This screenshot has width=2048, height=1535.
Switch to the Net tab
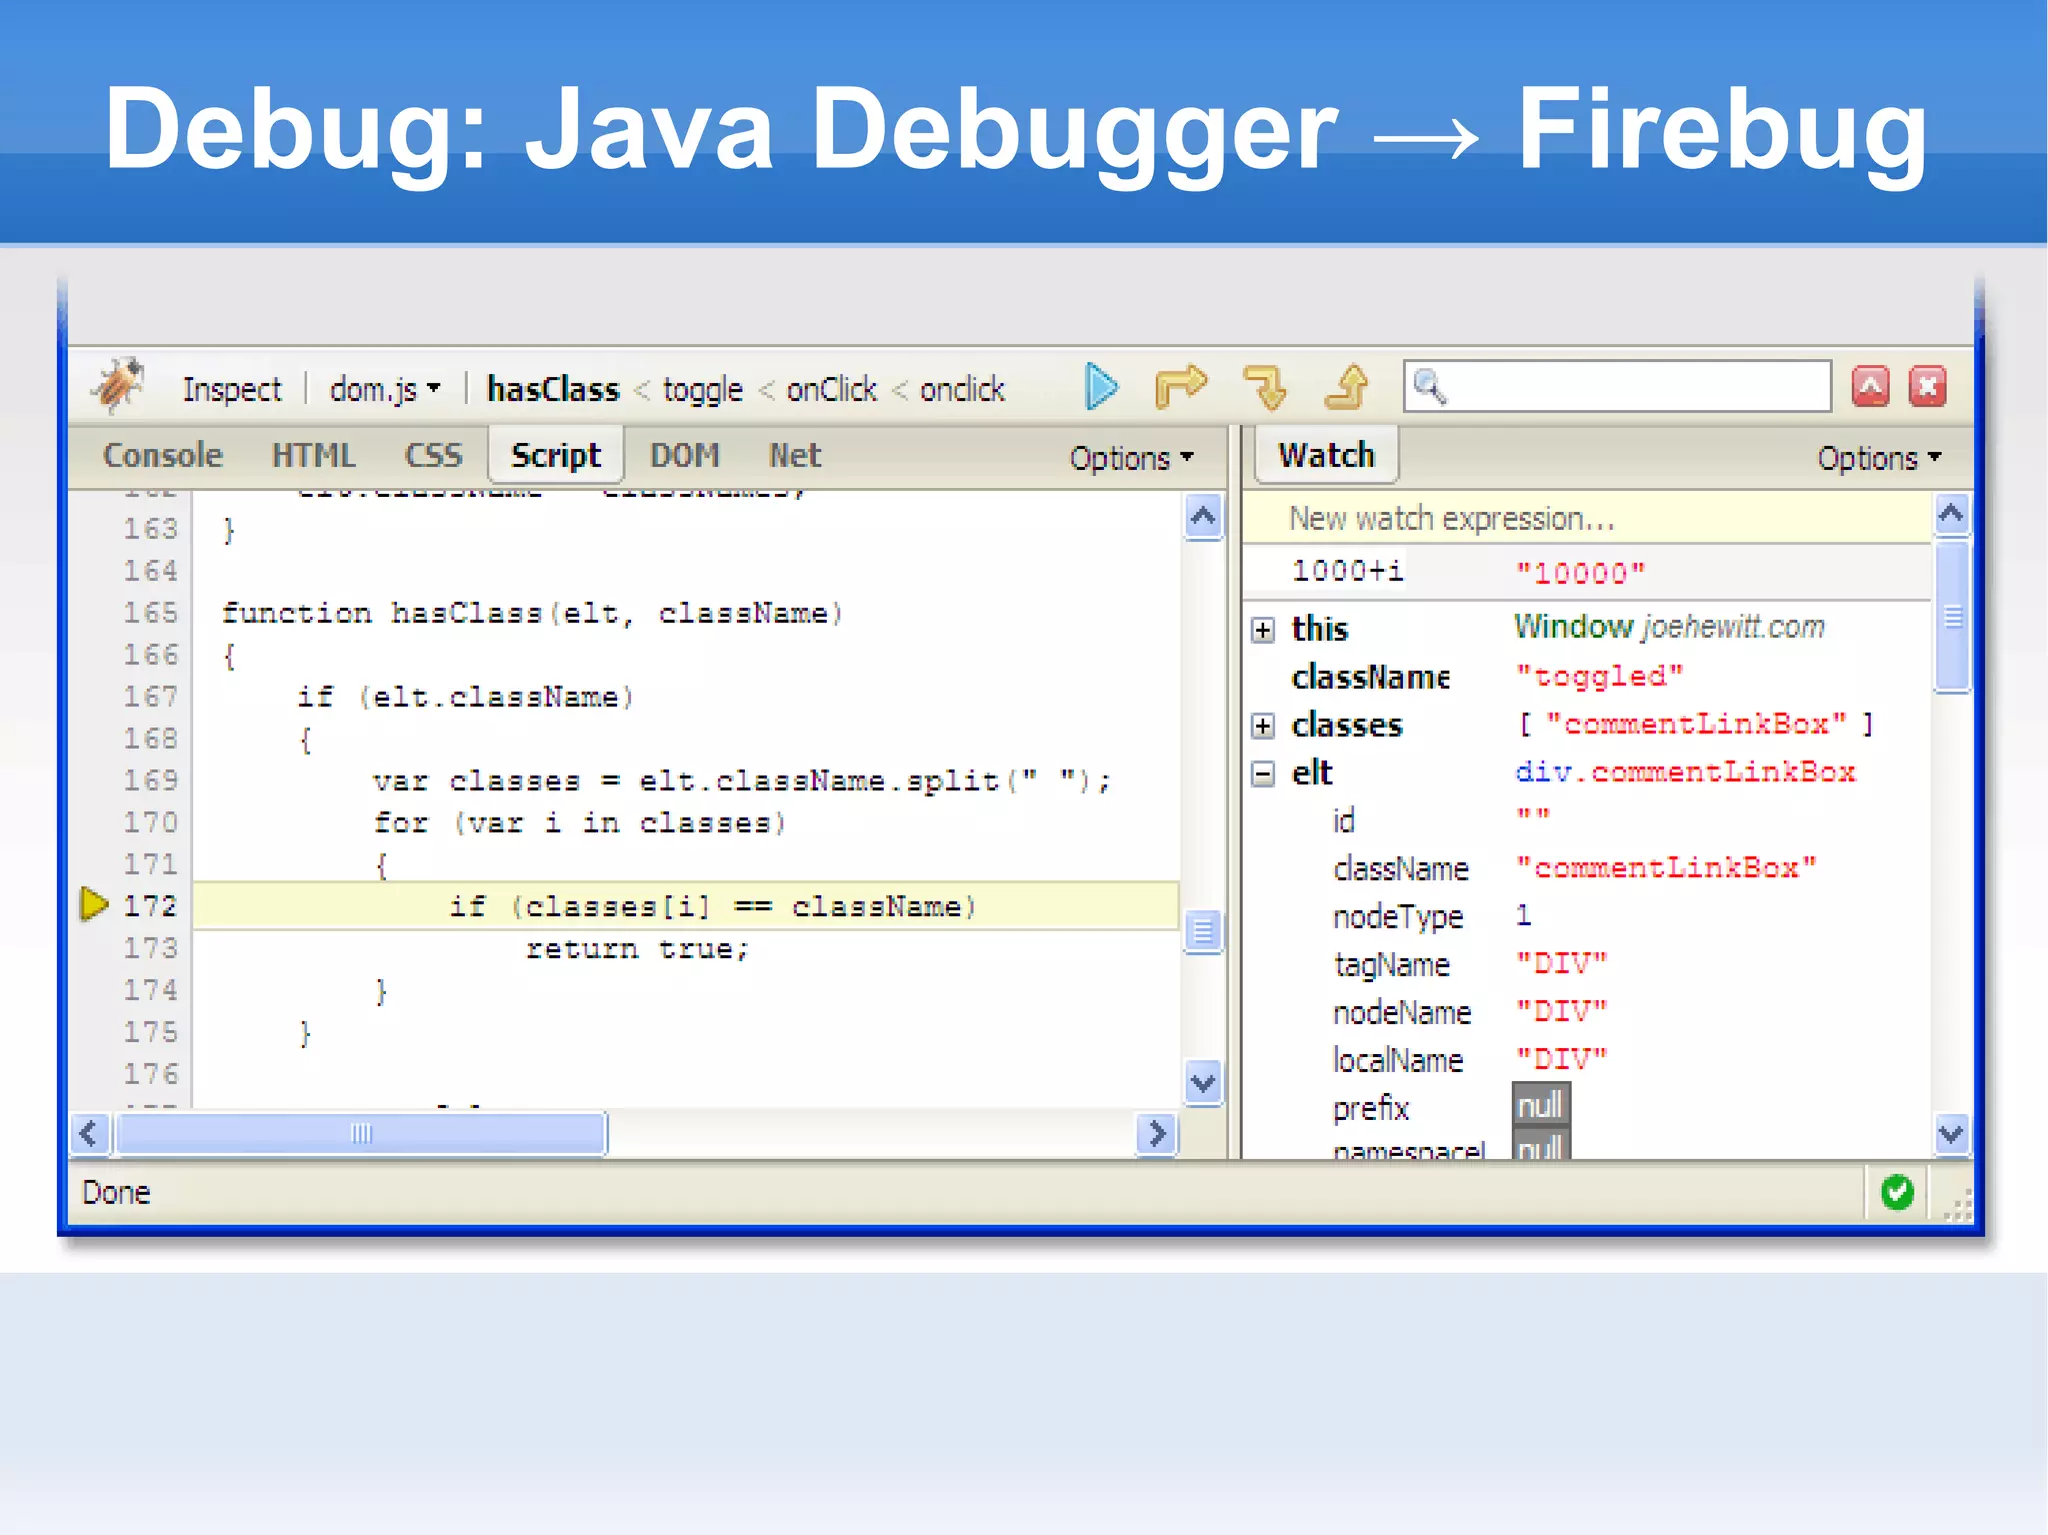794,455
